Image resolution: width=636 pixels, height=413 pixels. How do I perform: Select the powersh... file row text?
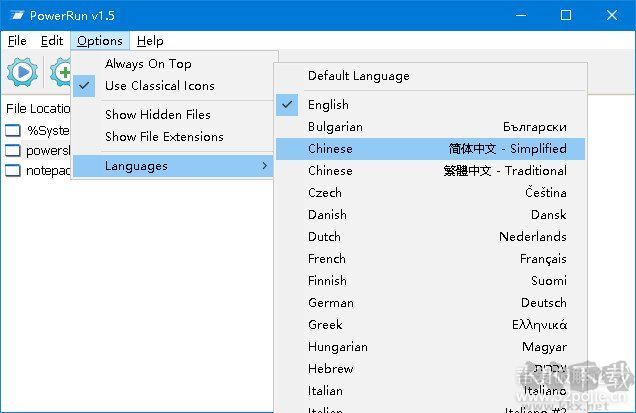[x=48, y=151]
